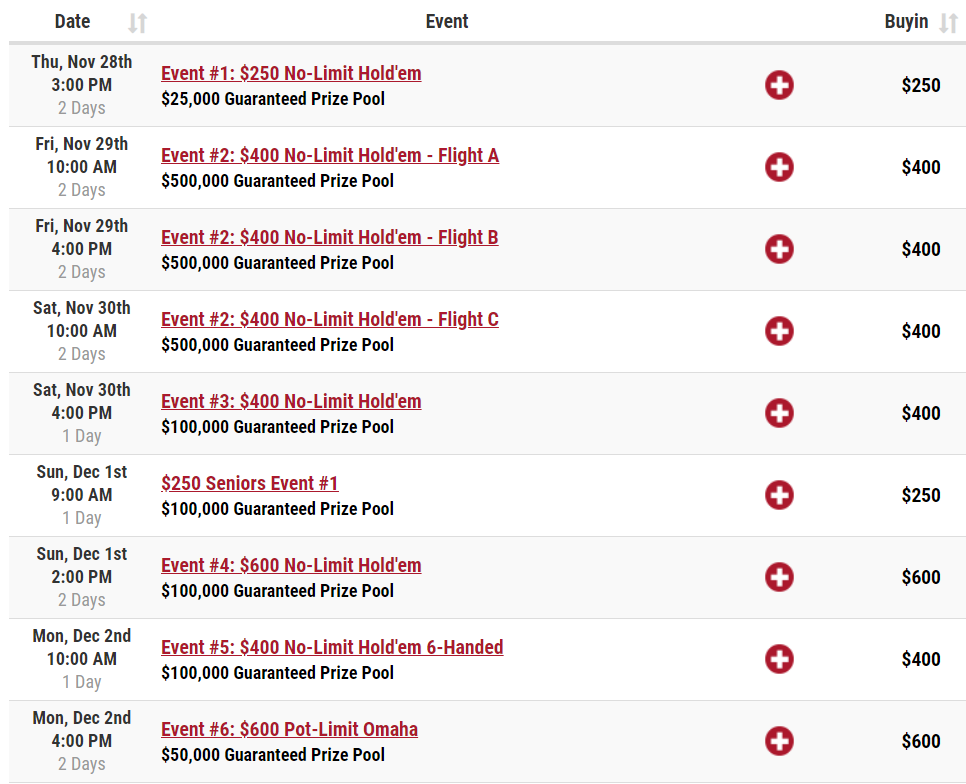Open Event #4: $600 No-Limit Hold'em link
Screen dimensions: 966x784
coord(291,565)
